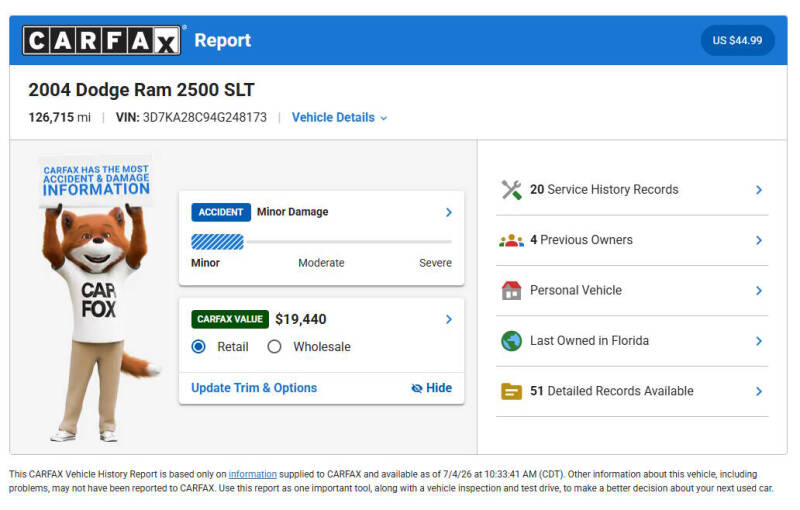Click the green CARFAX VALUE badge

pos(230,319)
